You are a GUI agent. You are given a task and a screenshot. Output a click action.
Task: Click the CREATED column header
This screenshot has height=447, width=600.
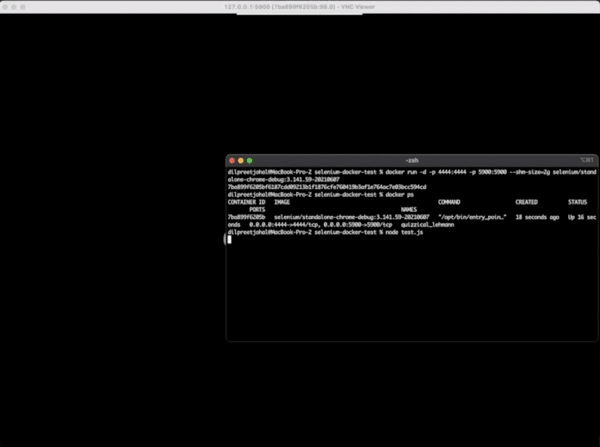click(x=526, y=202)
